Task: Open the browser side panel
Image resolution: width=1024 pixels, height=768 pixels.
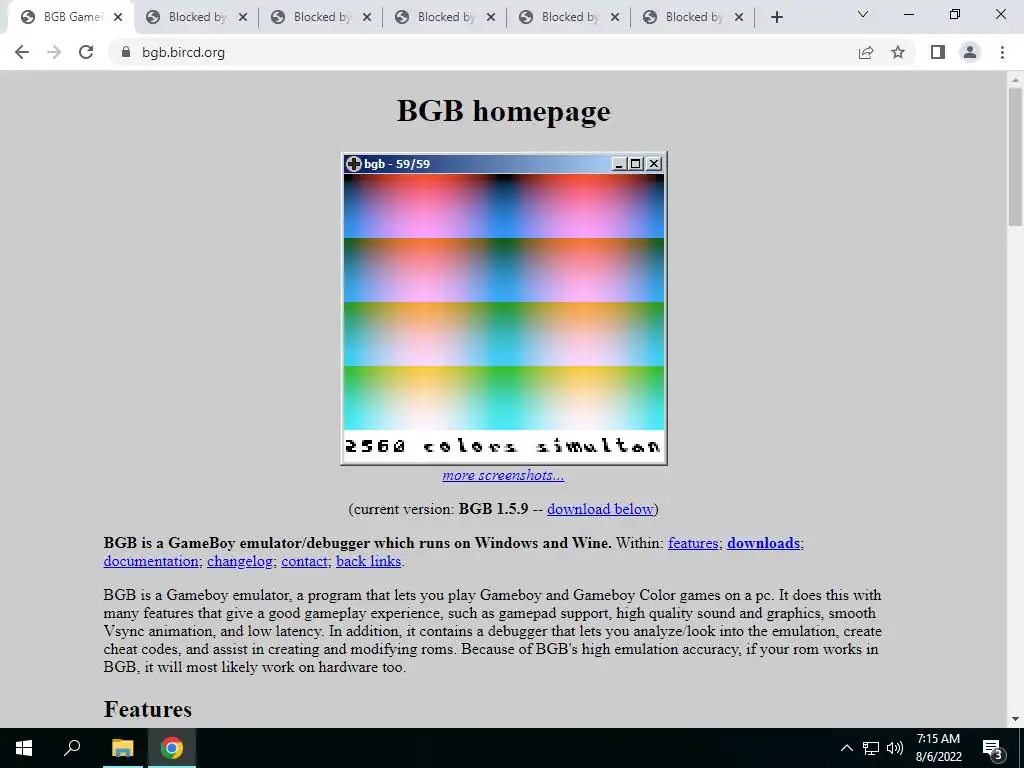Action: click(938, 52)
